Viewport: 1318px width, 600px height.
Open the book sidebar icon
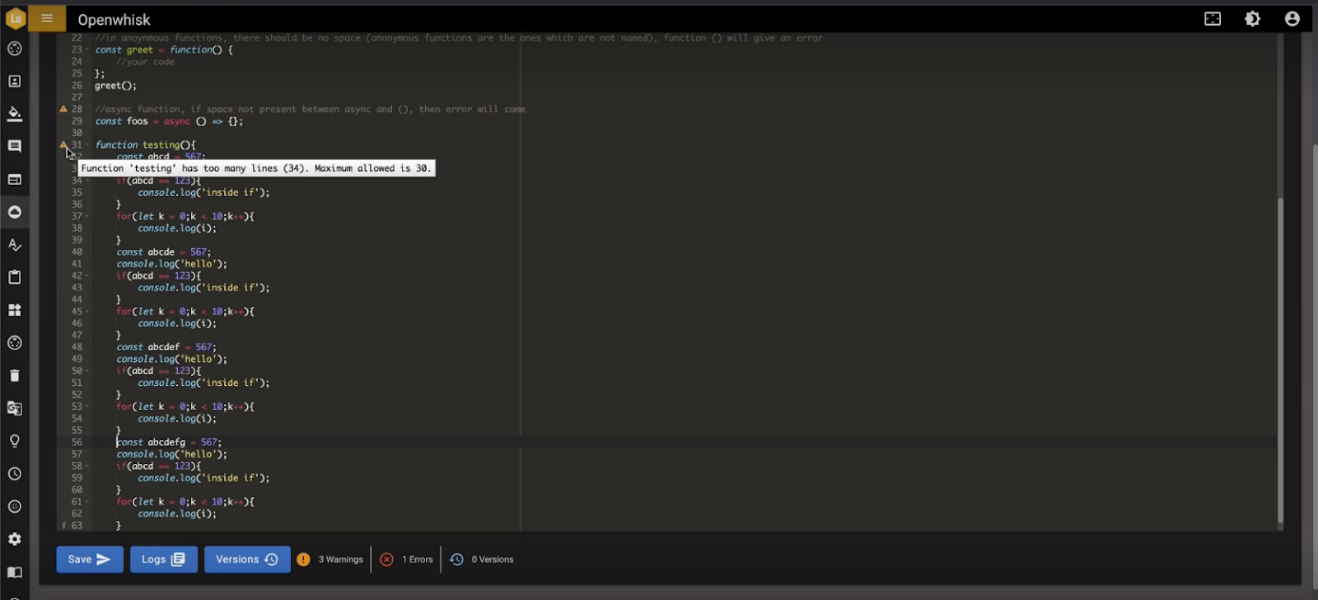point(15,572)
